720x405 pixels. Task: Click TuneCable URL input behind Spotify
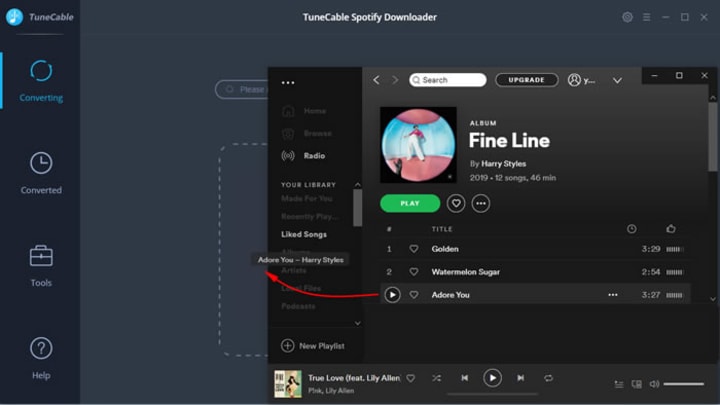[242, 89]
